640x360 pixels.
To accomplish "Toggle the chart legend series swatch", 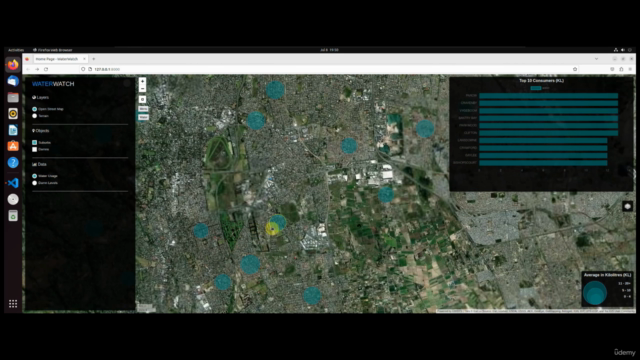I will point(536,88).
